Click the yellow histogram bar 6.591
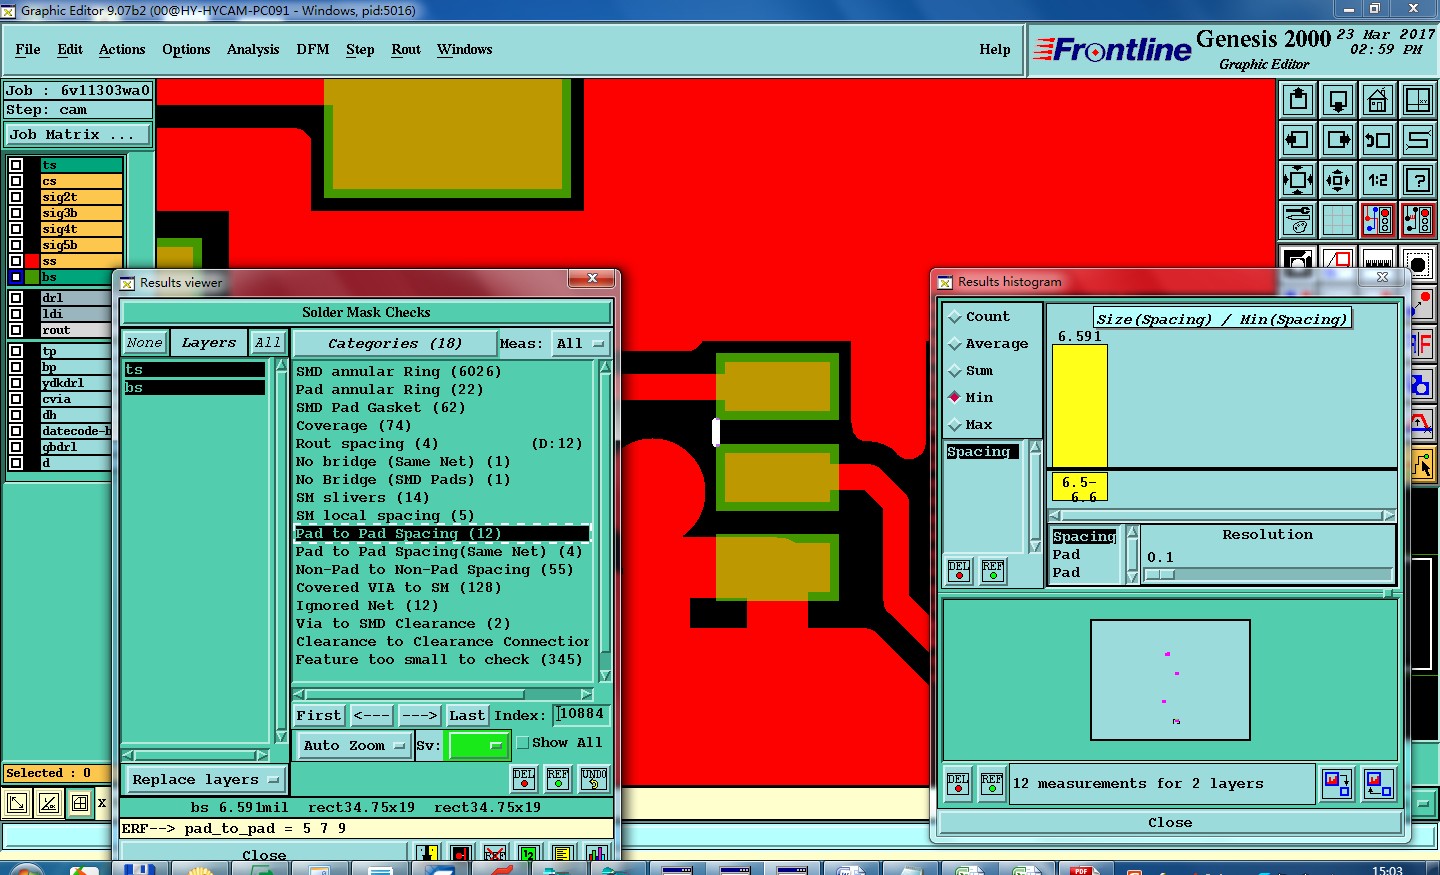 tap(1080, 405)
